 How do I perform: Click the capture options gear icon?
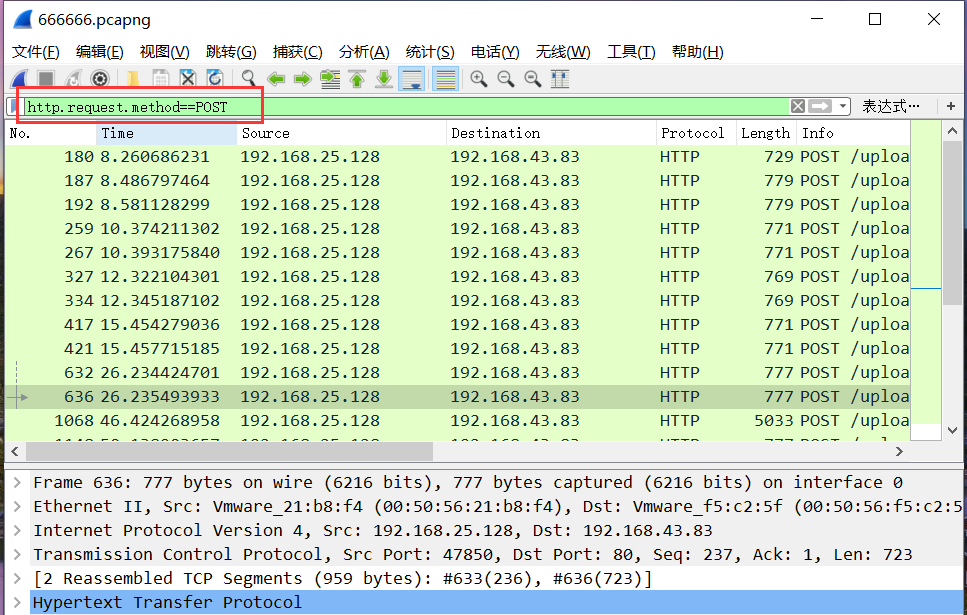[x=100, y=79]
